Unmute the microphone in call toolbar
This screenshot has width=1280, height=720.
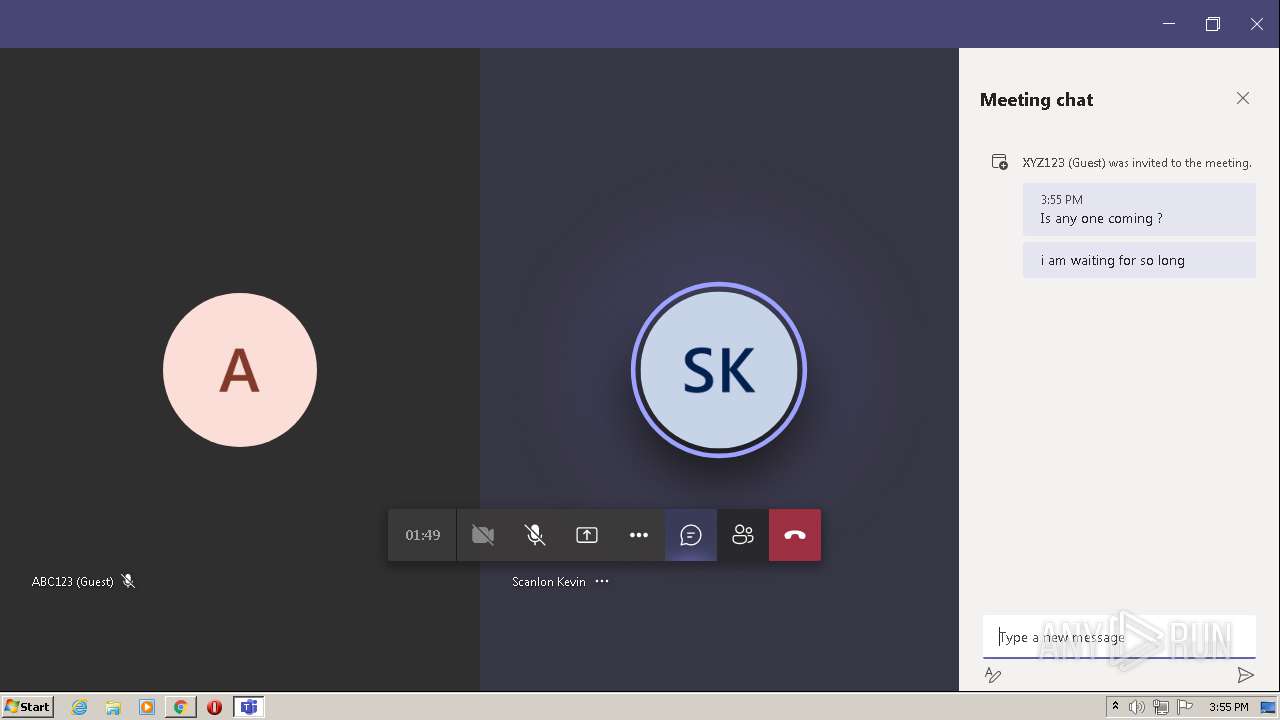point(535,535)
